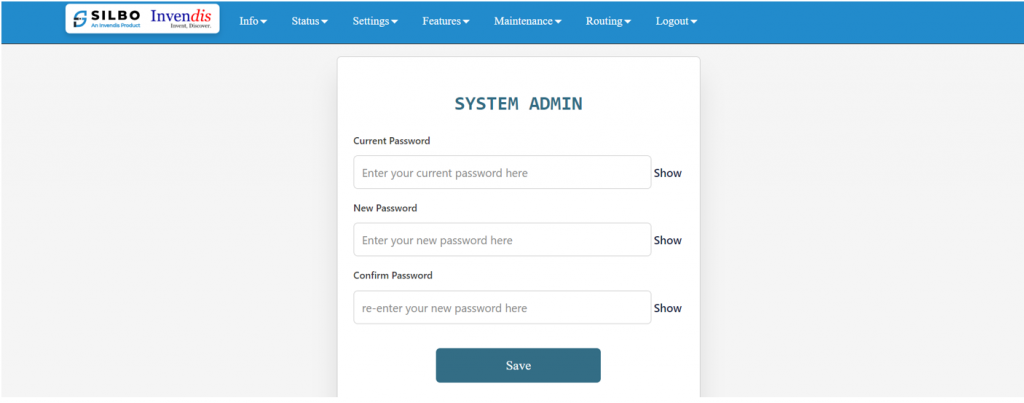The image size is (1024, 403).
Task: Click the current password input field
Action: click(x=502, y=173)
